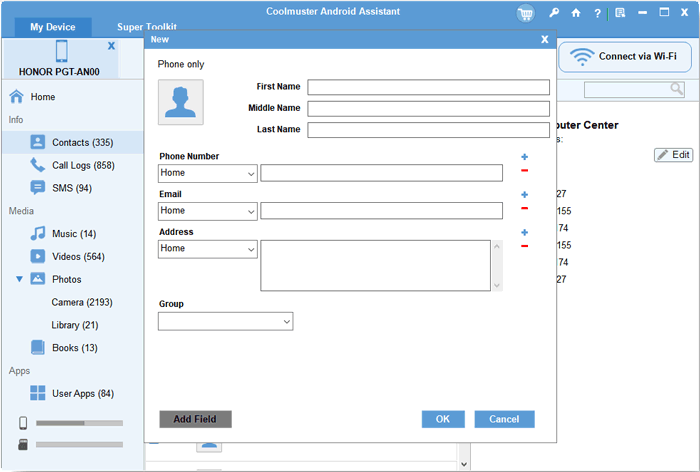Click the search box magnifier icon
The width and height of the screenshot is (700, 472).
pos(677,89)
